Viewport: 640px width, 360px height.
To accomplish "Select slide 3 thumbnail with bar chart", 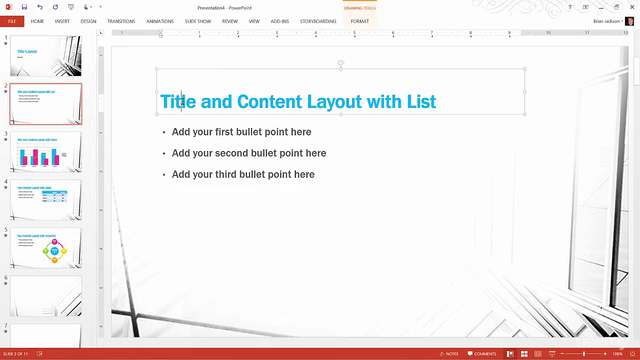I will [46, 152].
